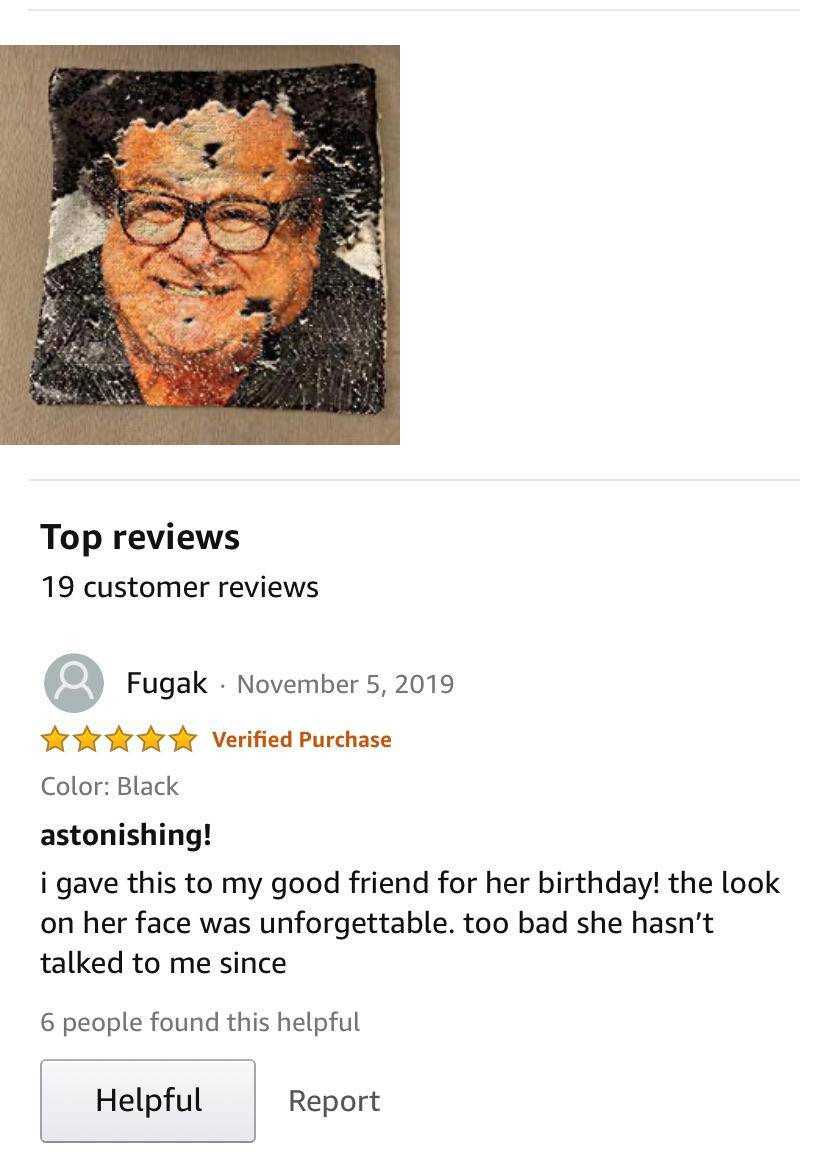Click the November 5, 2019 review date

tap(345, 684)
